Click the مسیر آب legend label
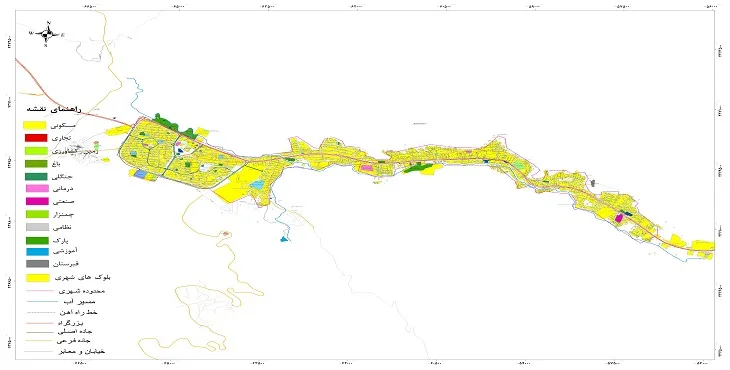Viewport: 730px width, 370px height. 79,302
